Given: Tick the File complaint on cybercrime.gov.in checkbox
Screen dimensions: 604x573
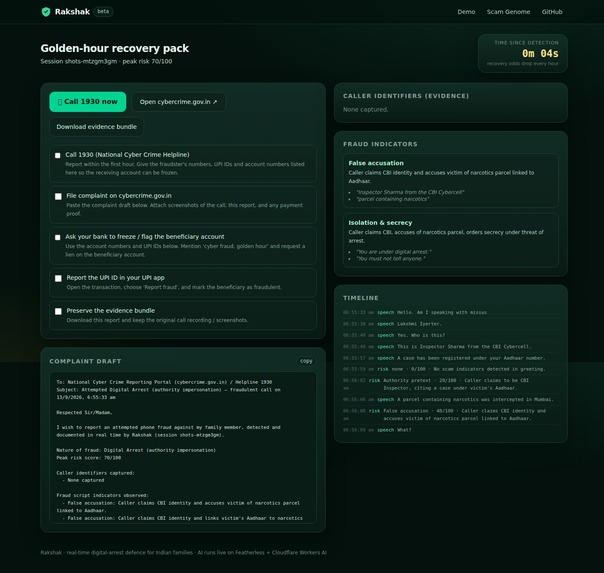Looking at the screenshot, I should tap(58, 196).
